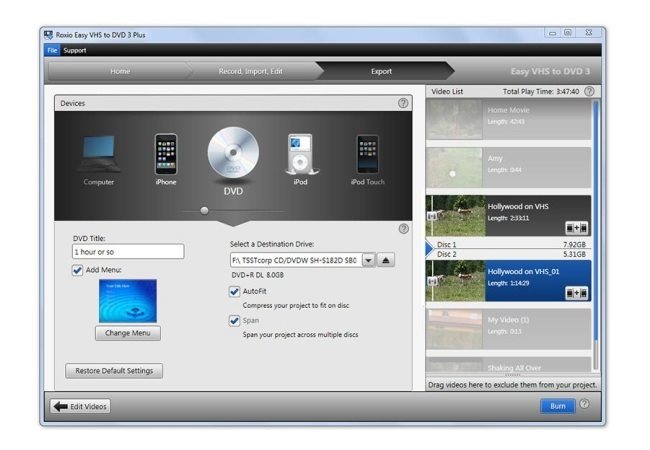
Task: Click merge icon on Hollywood on VHS_01
Action: click(577, 293)
